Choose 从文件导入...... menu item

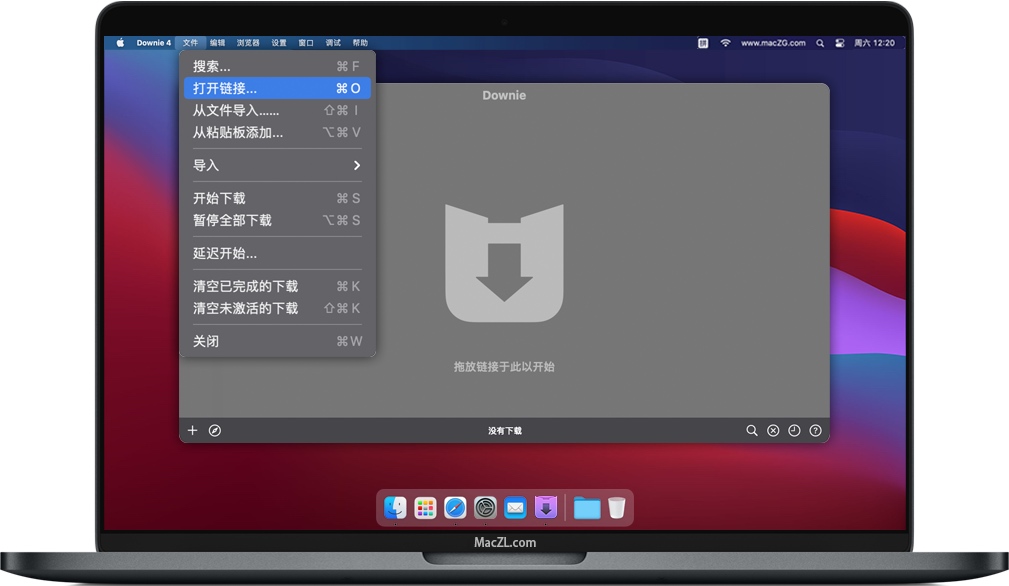277,111
